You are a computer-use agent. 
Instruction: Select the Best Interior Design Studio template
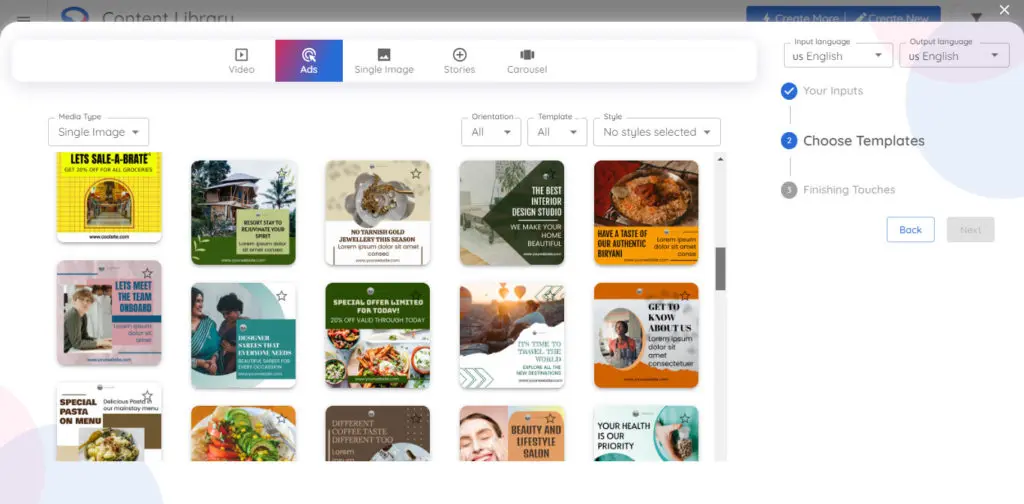512,213
